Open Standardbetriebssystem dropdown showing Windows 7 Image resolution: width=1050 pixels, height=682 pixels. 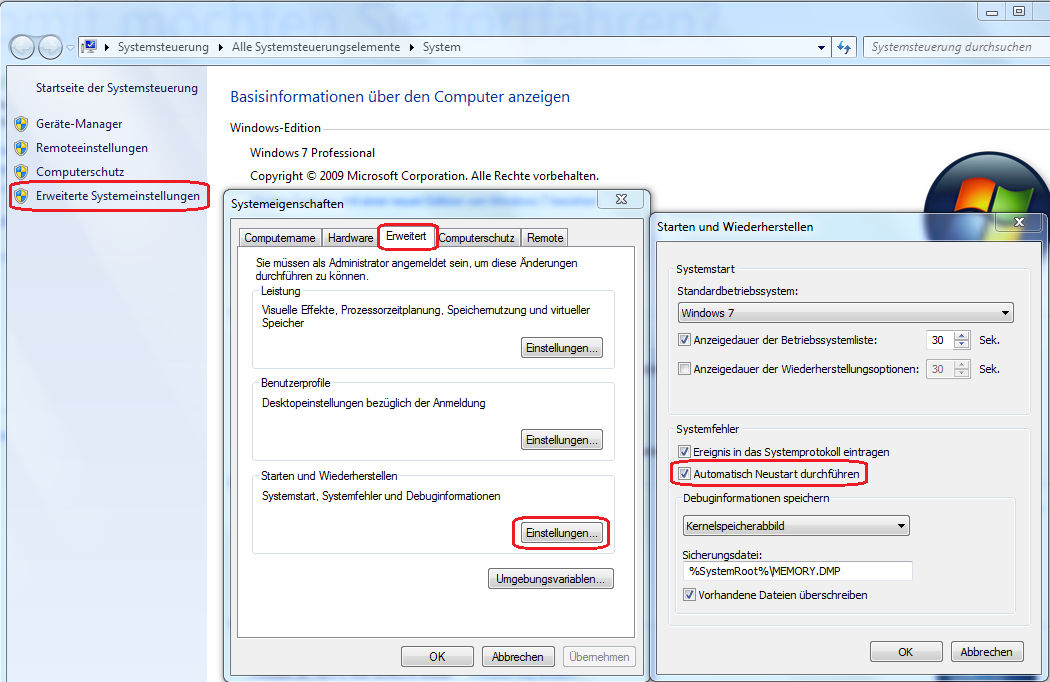tap(845, 313)
